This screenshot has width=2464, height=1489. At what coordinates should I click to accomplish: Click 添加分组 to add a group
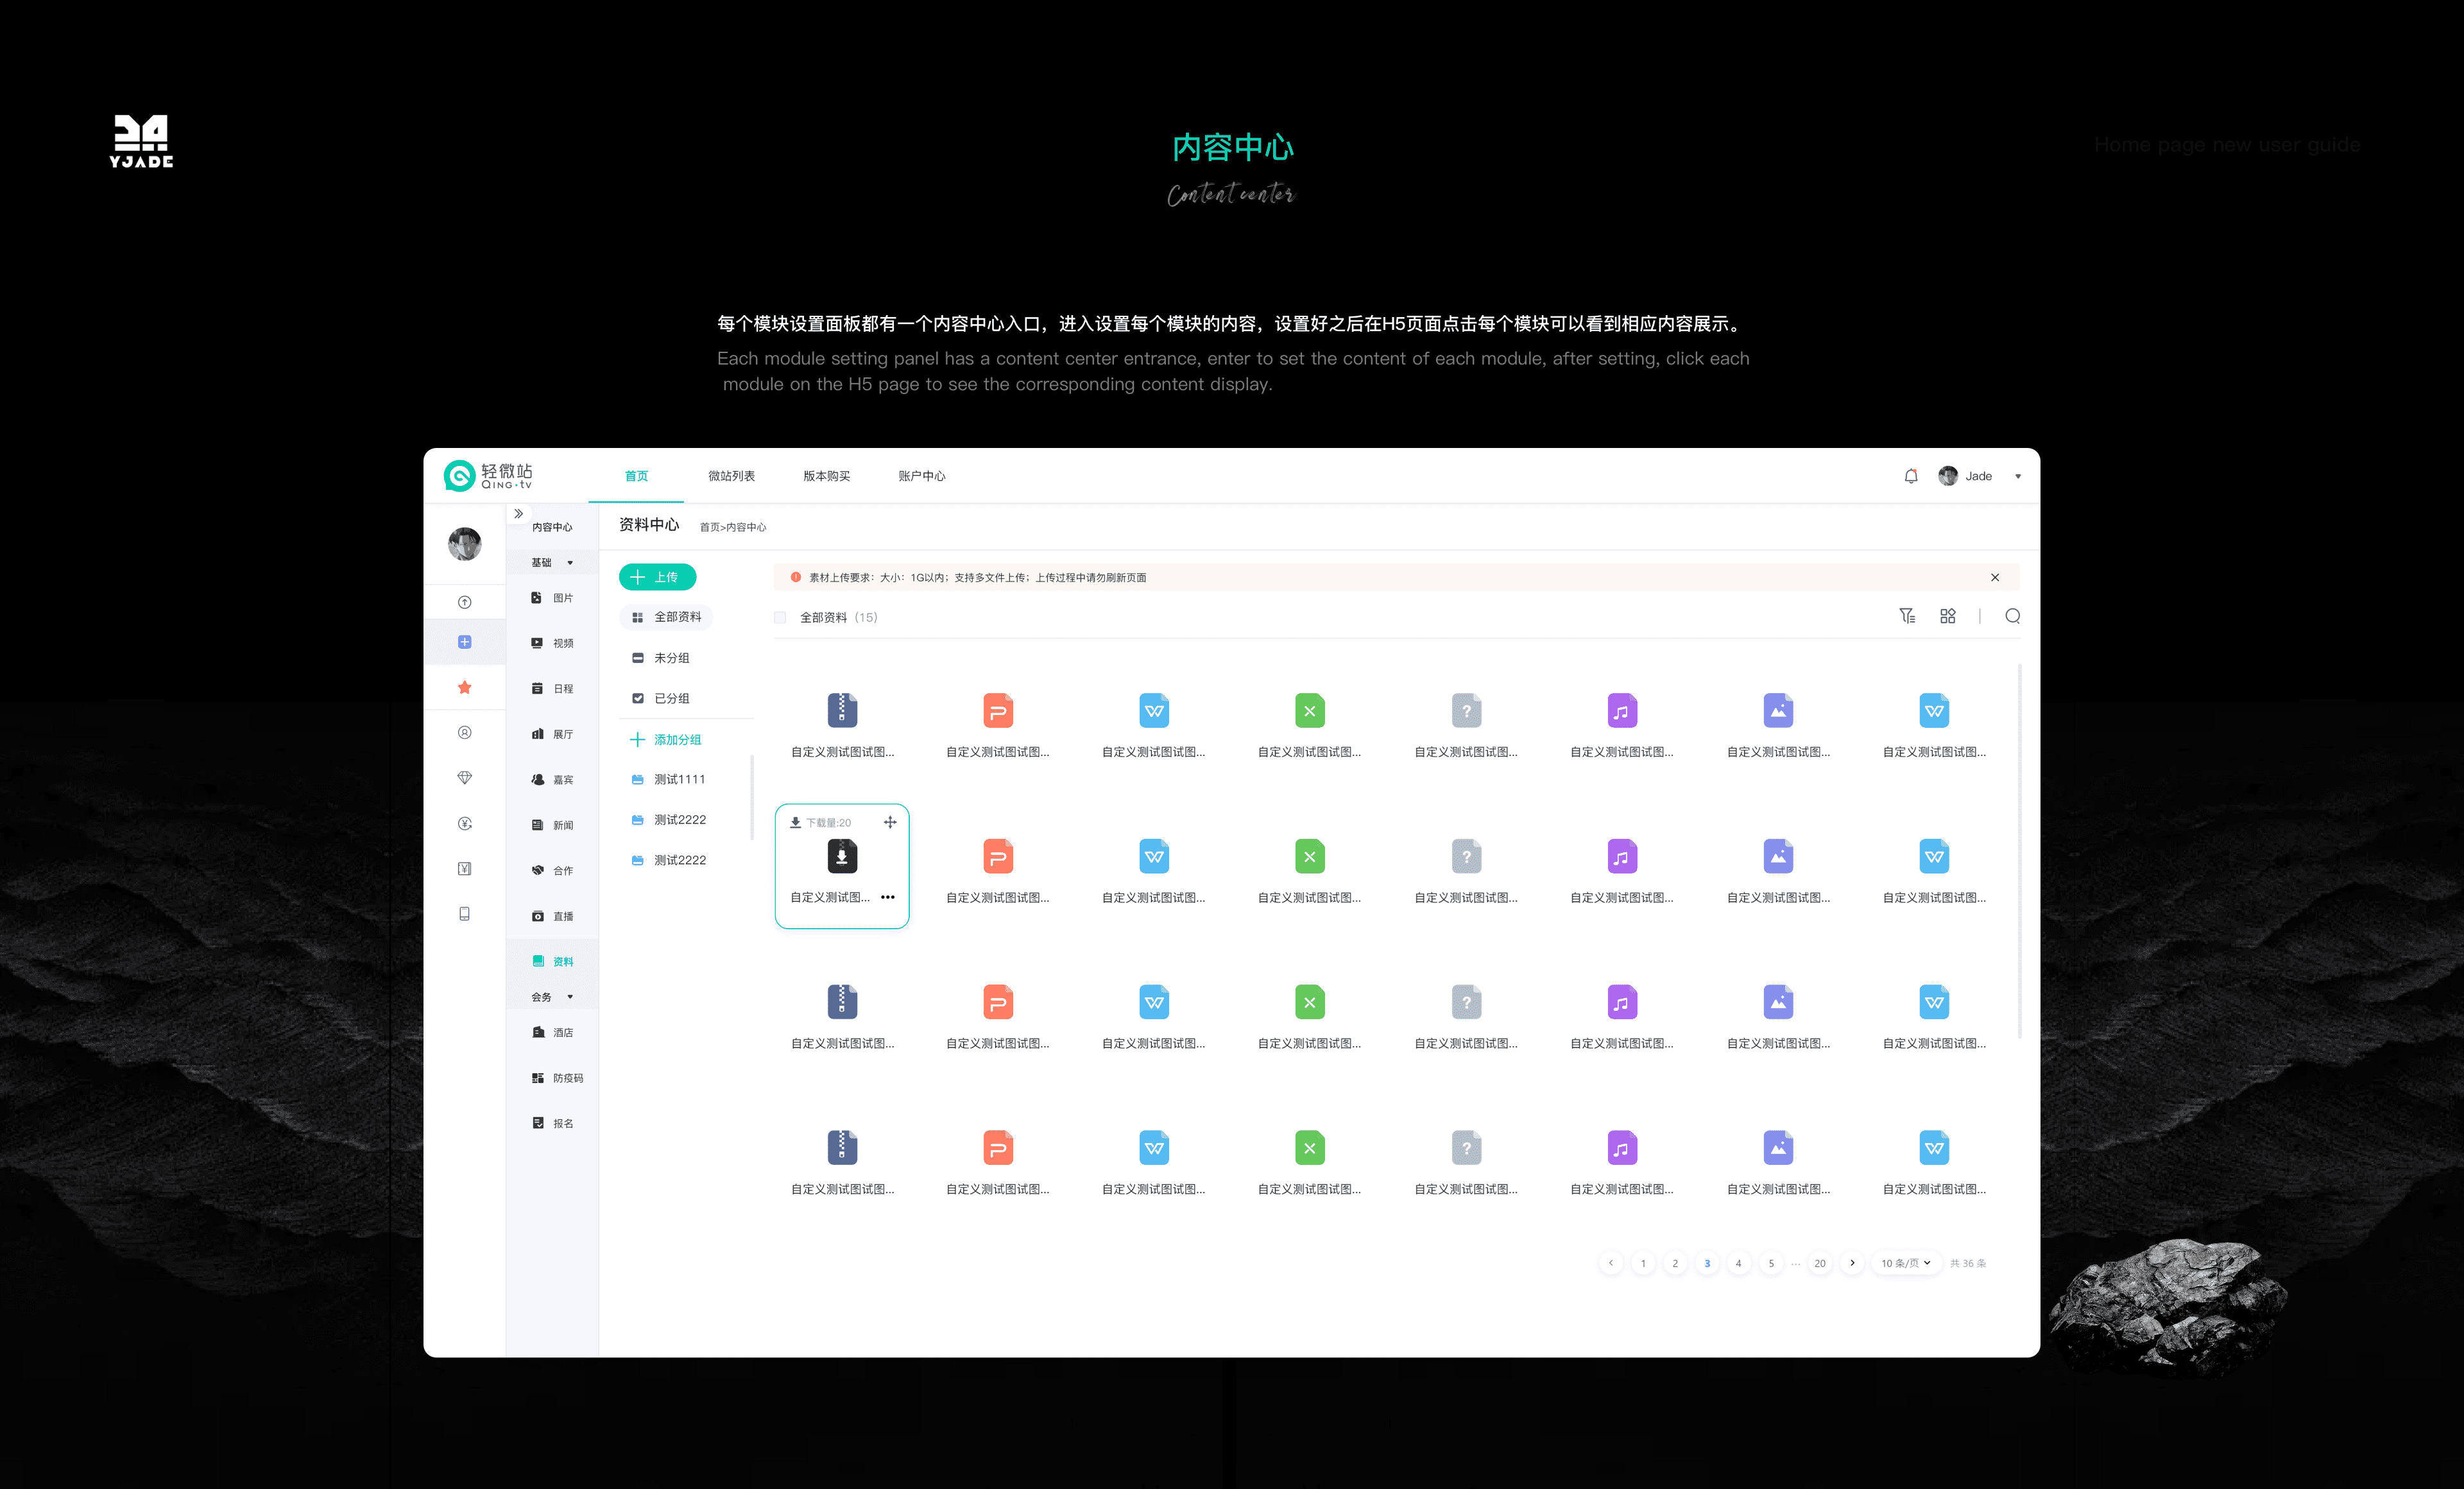[x=665, y=739]
